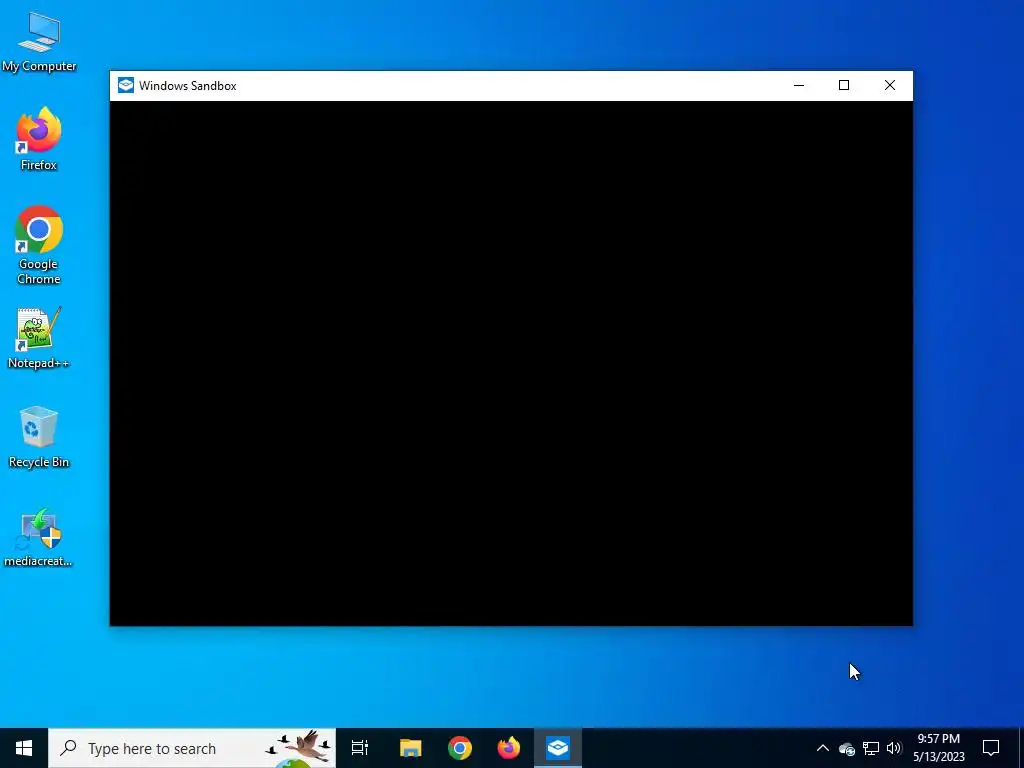Screen dimensions: 1024x768
Task: Click the cloud sync tray icon
Action: click(x=847, y=748)
